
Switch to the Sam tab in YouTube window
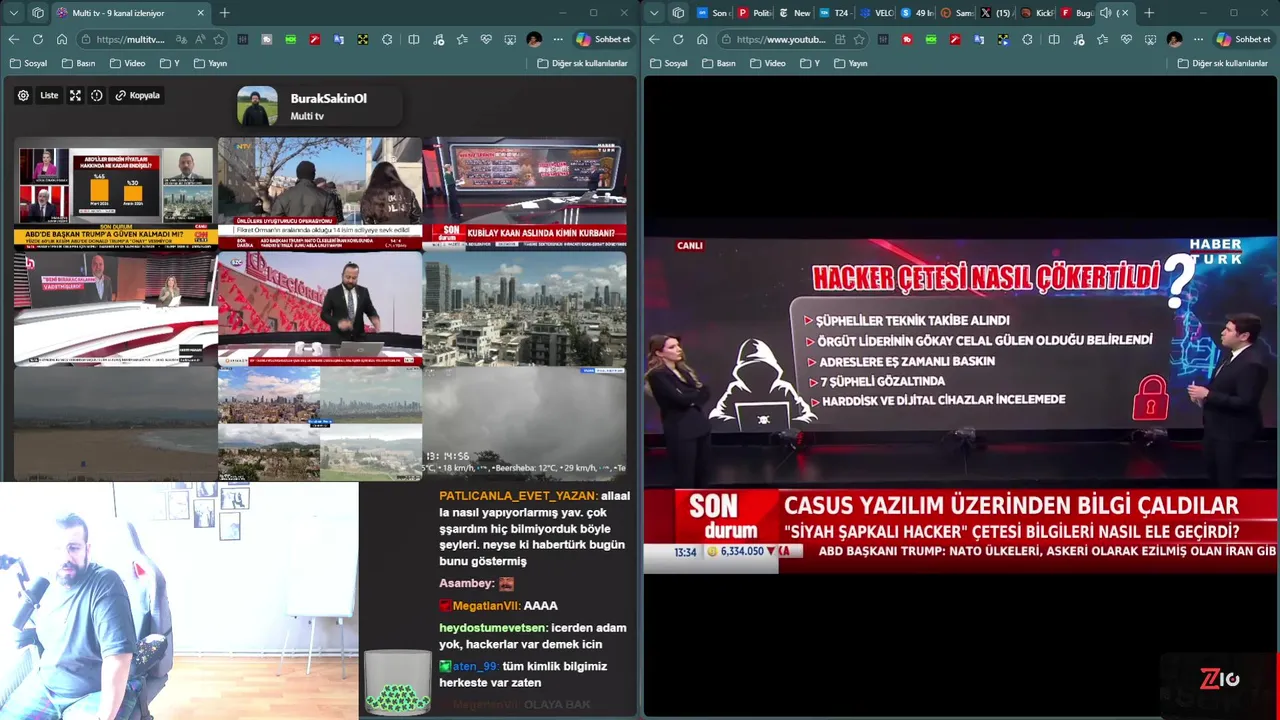[x=957, y=13]
